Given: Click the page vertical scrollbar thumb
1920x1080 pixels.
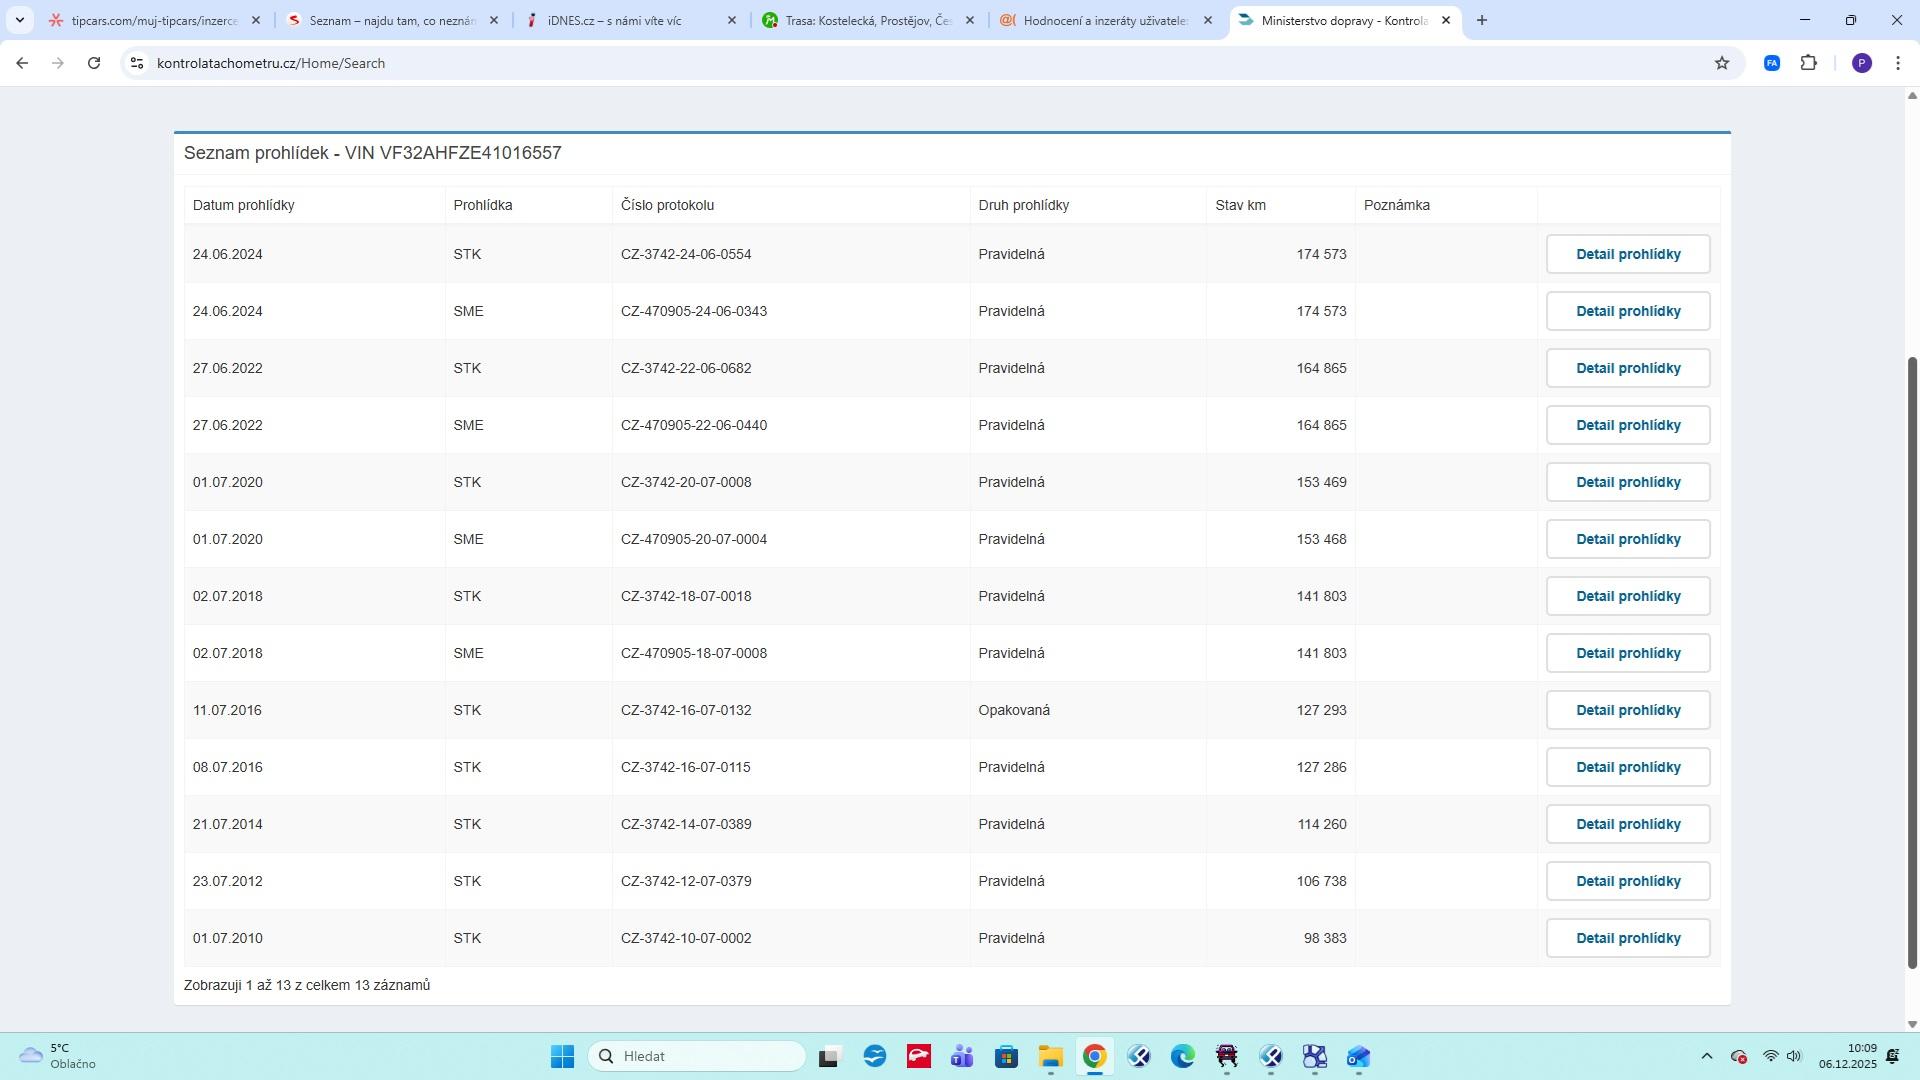Looking at the screenshot, I should click(1912, 660).
